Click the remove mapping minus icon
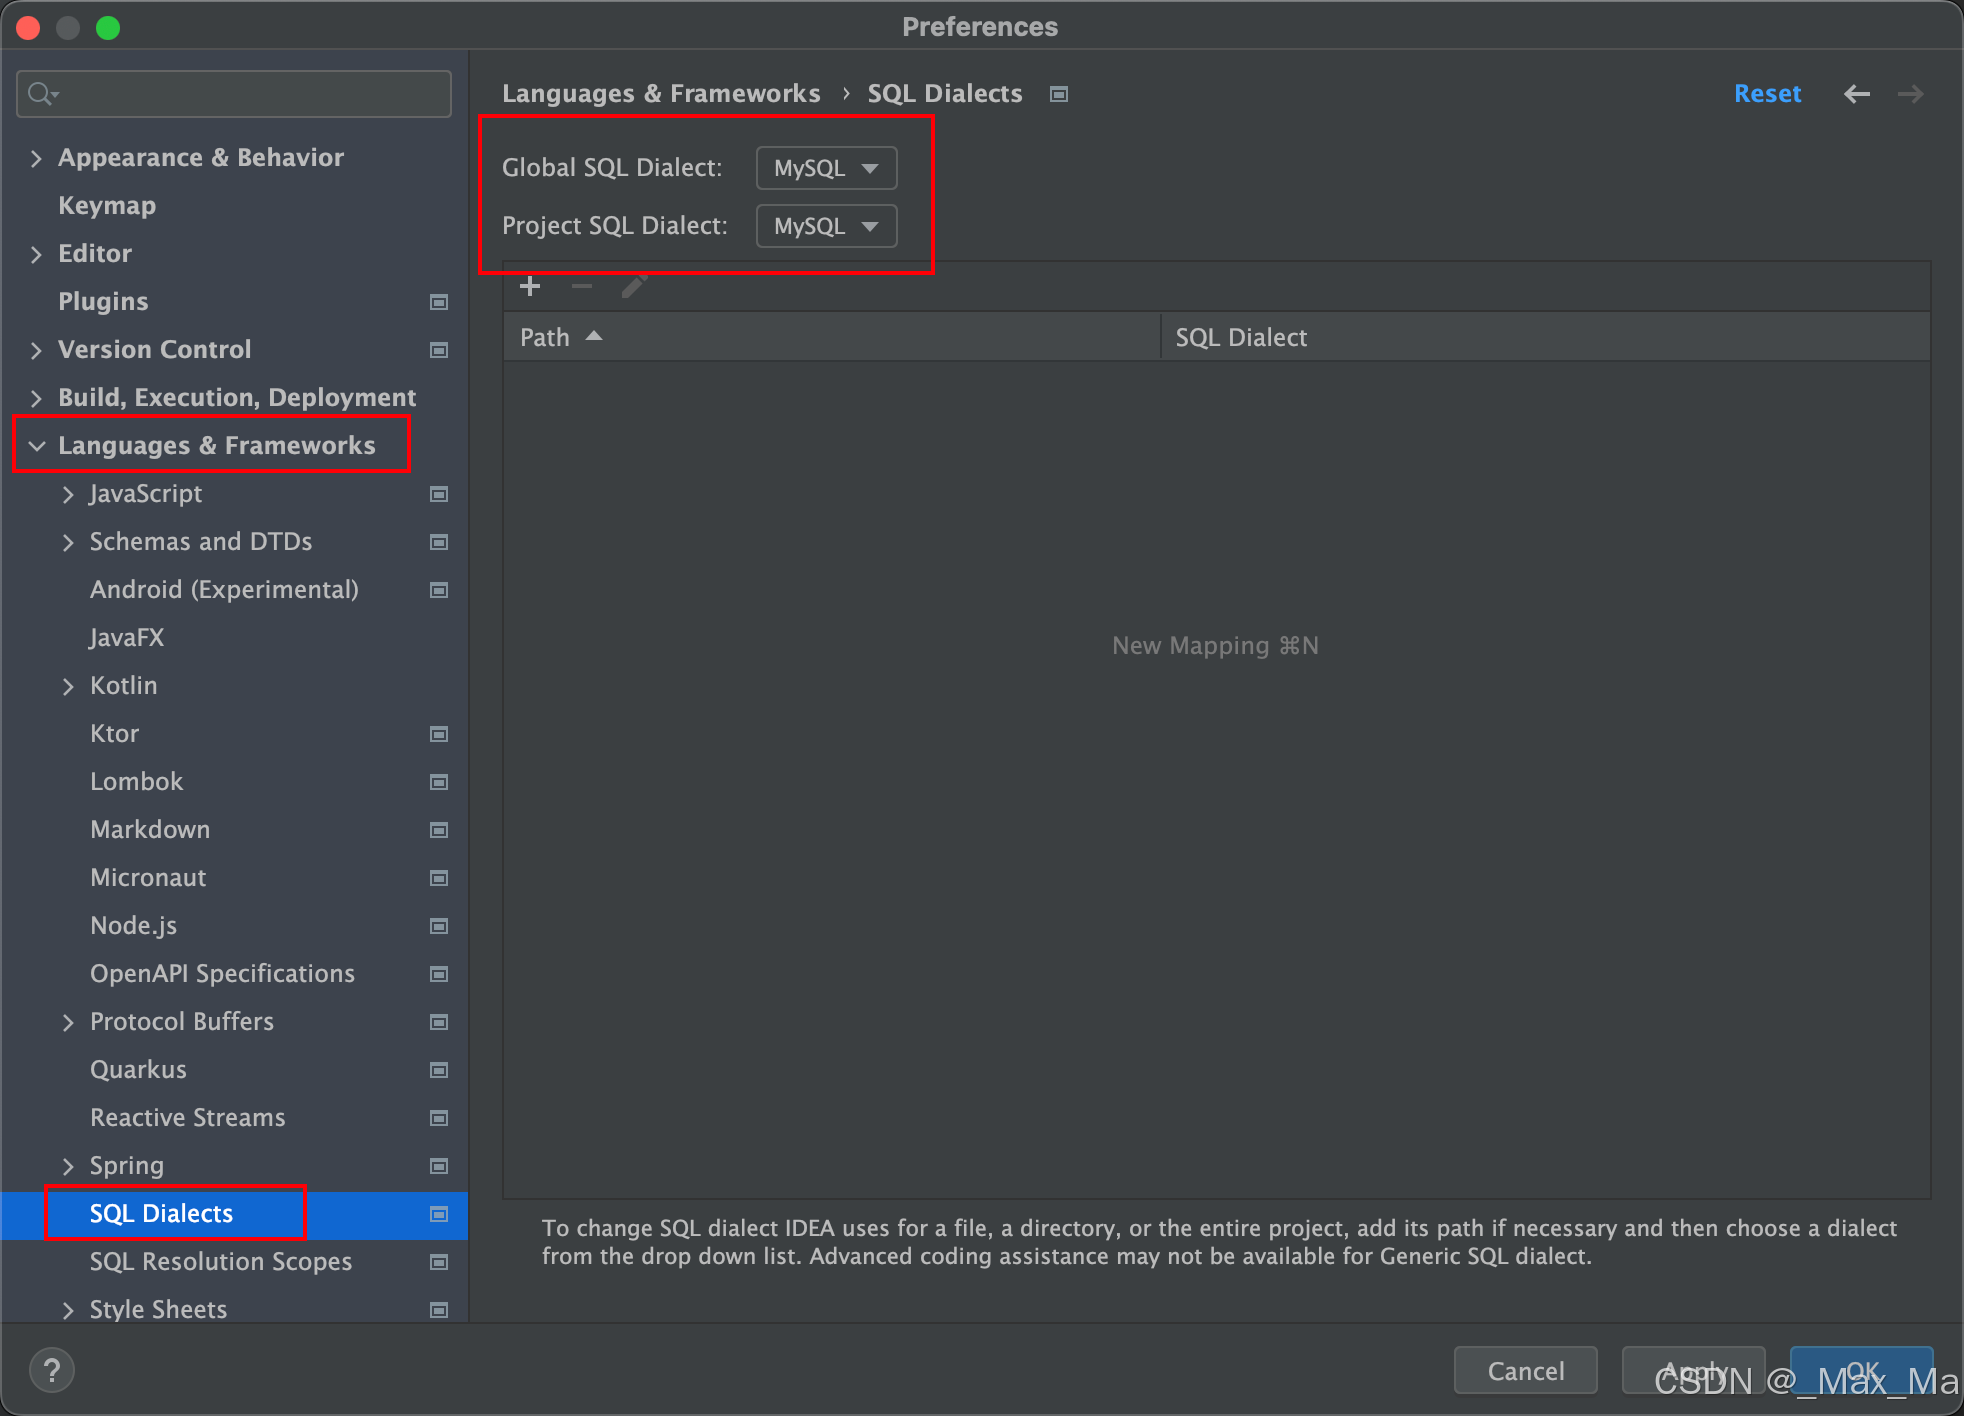Viewport: 1964px width, 1416px height. coord(582,287)
